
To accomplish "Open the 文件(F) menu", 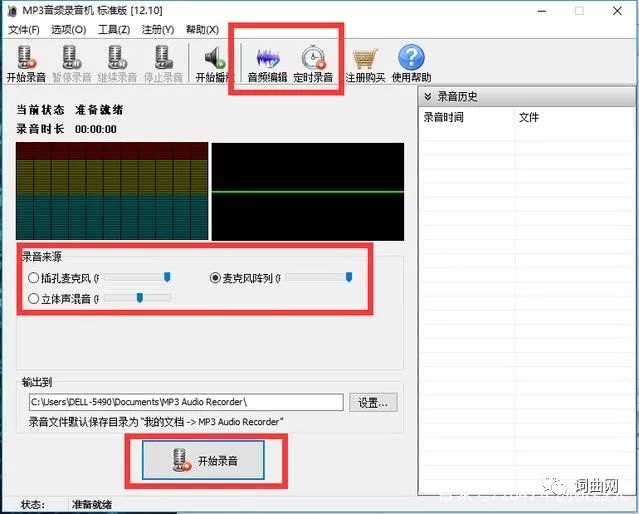I will click(x=24, y=30).
